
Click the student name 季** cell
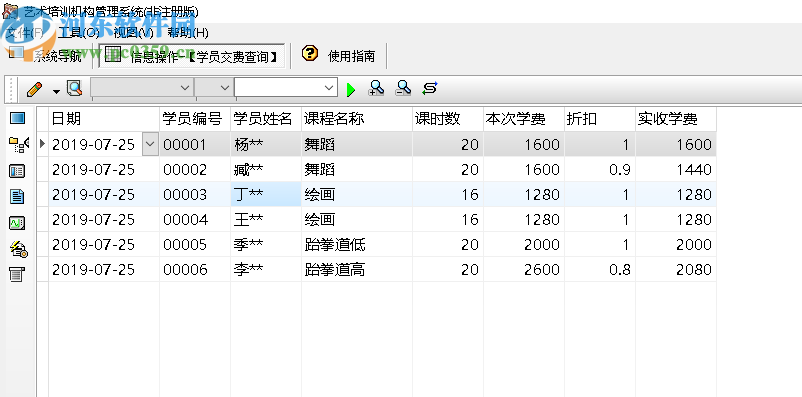pos(266,245)
